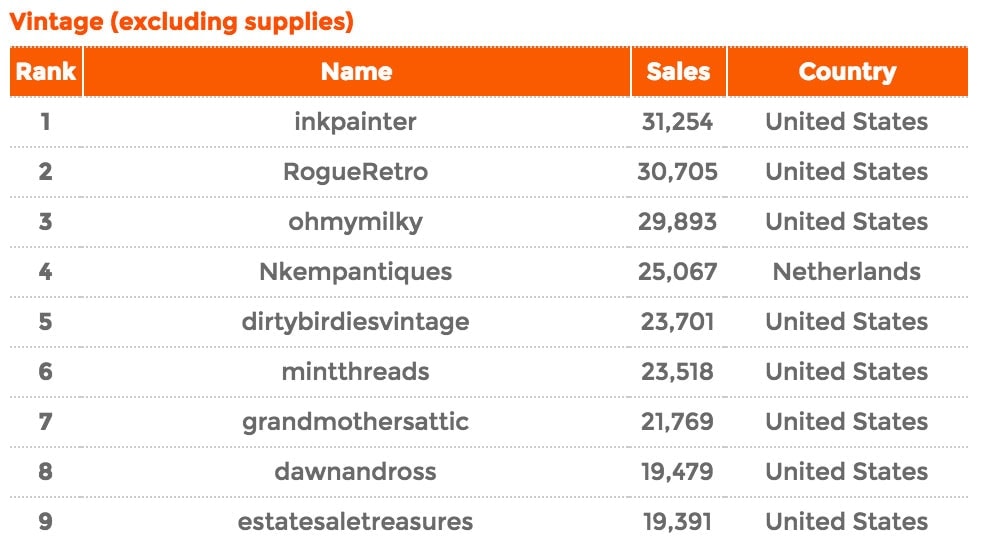
Task: Click the Vintage (excluding supplies) heading
Action: pos(181,21)
